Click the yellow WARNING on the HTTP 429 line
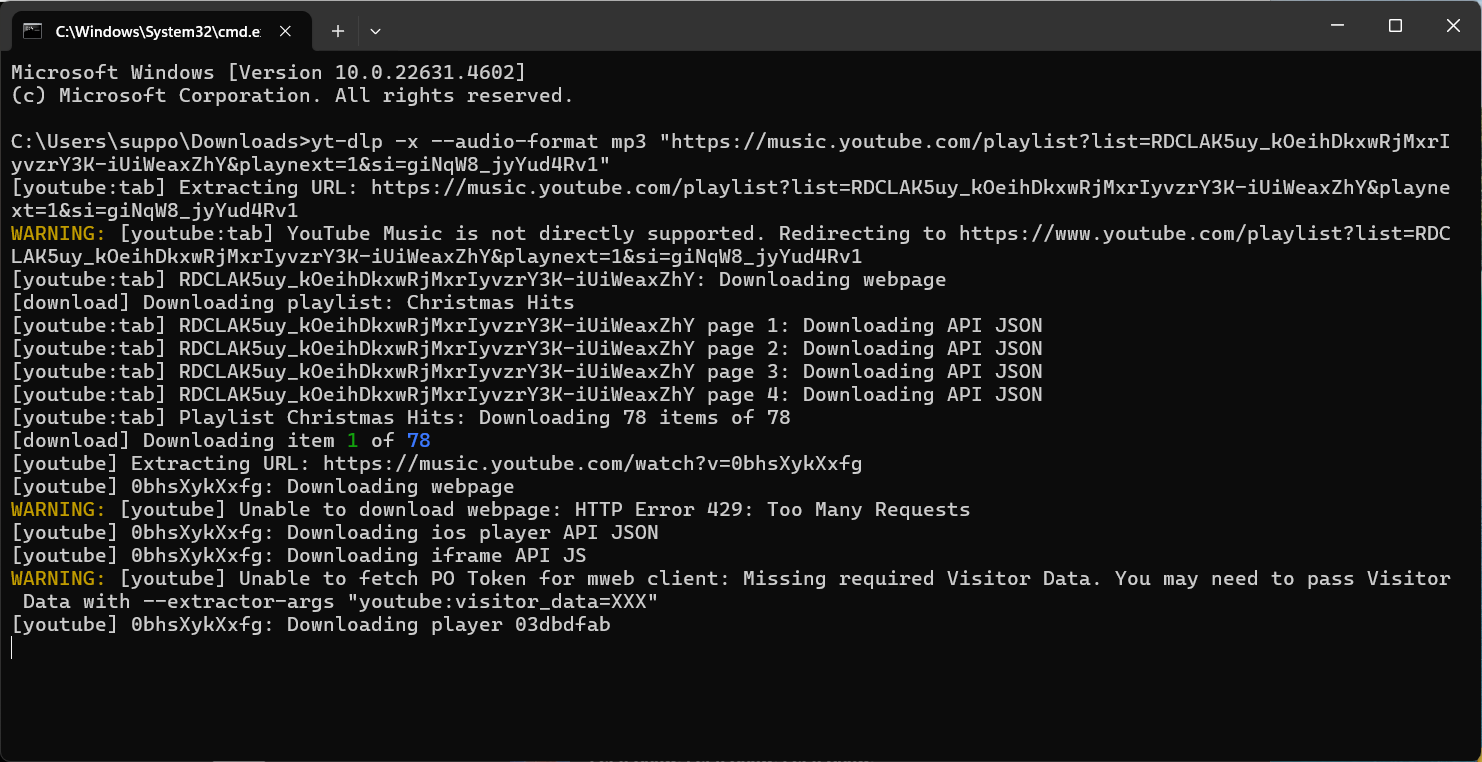This screenshot has width=1482, height=762. click(58, 509)
